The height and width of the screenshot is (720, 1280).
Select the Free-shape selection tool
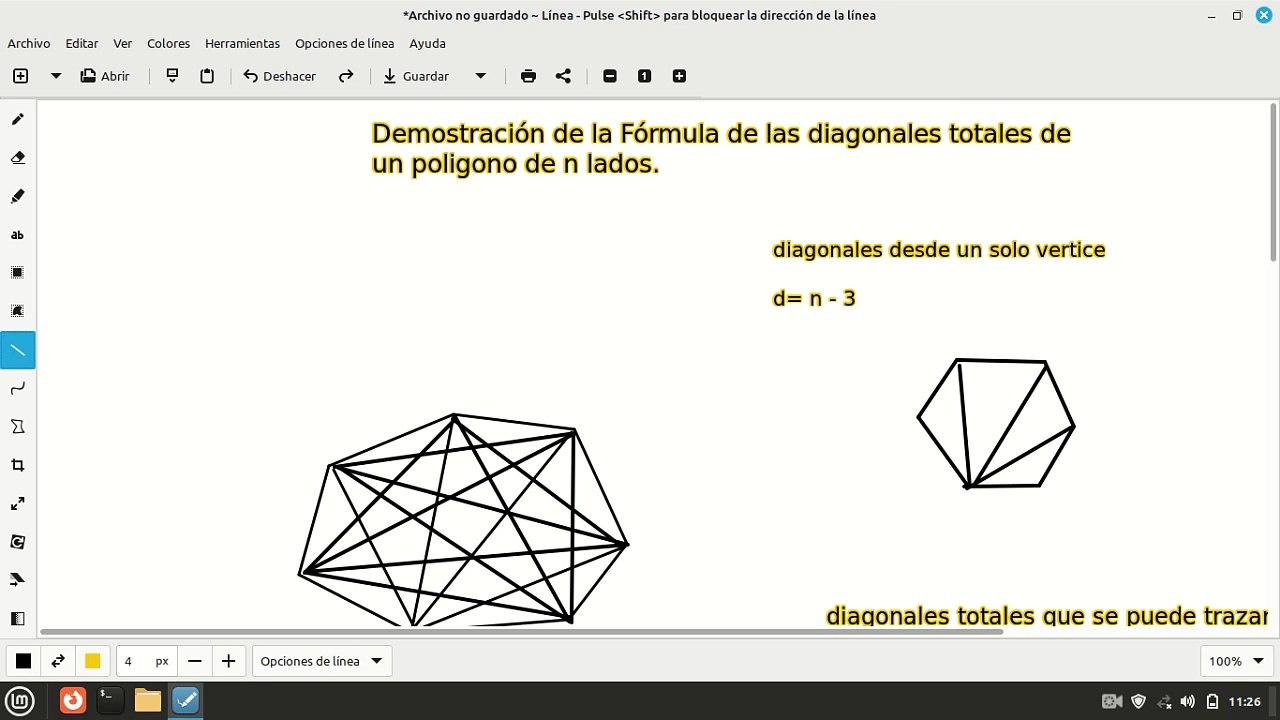pos(17,311)
